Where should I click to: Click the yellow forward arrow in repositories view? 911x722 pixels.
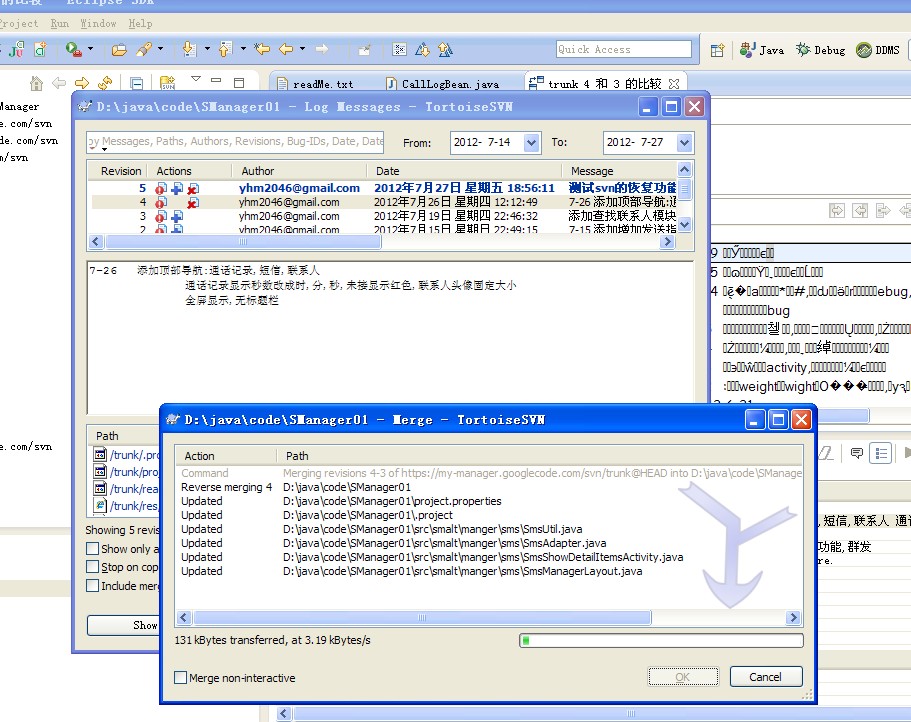click(82, 83)
